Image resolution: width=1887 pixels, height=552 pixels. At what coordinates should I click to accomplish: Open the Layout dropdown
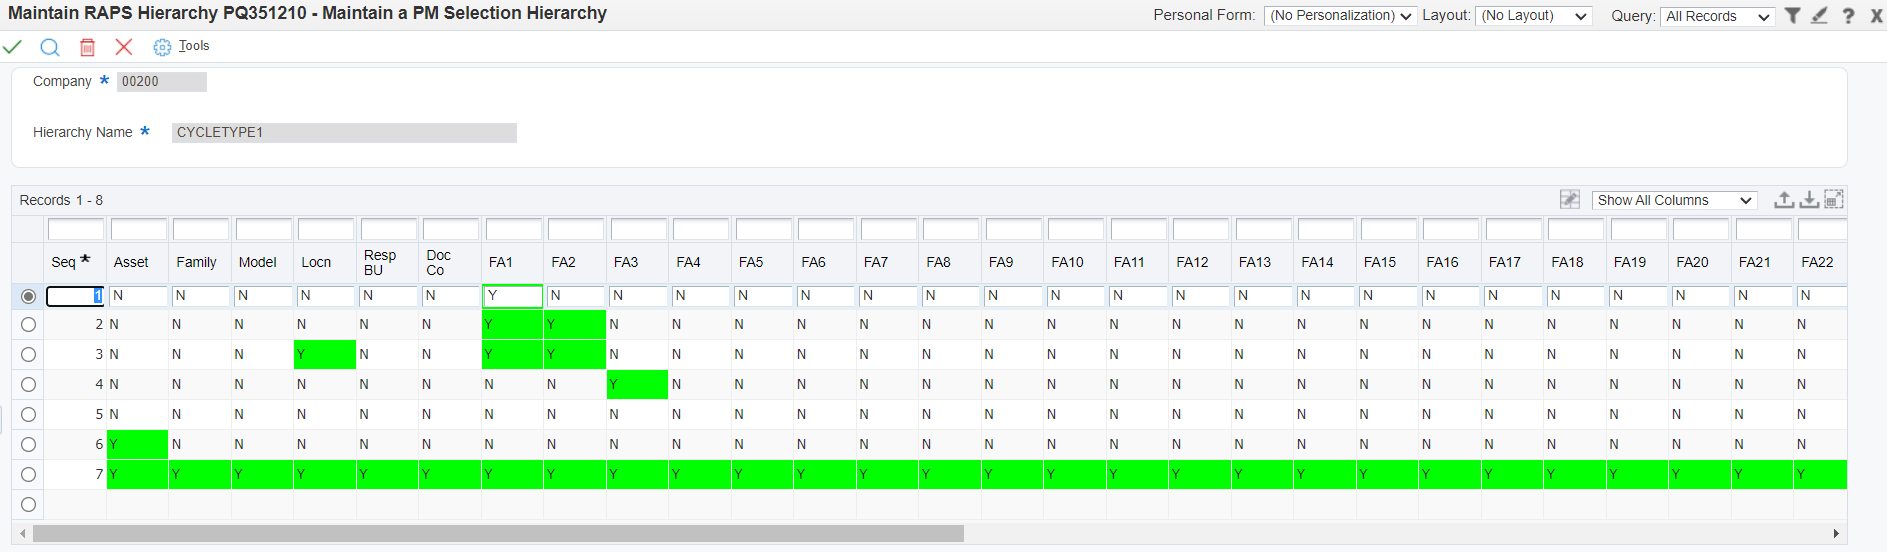(x=1534, y=16)
